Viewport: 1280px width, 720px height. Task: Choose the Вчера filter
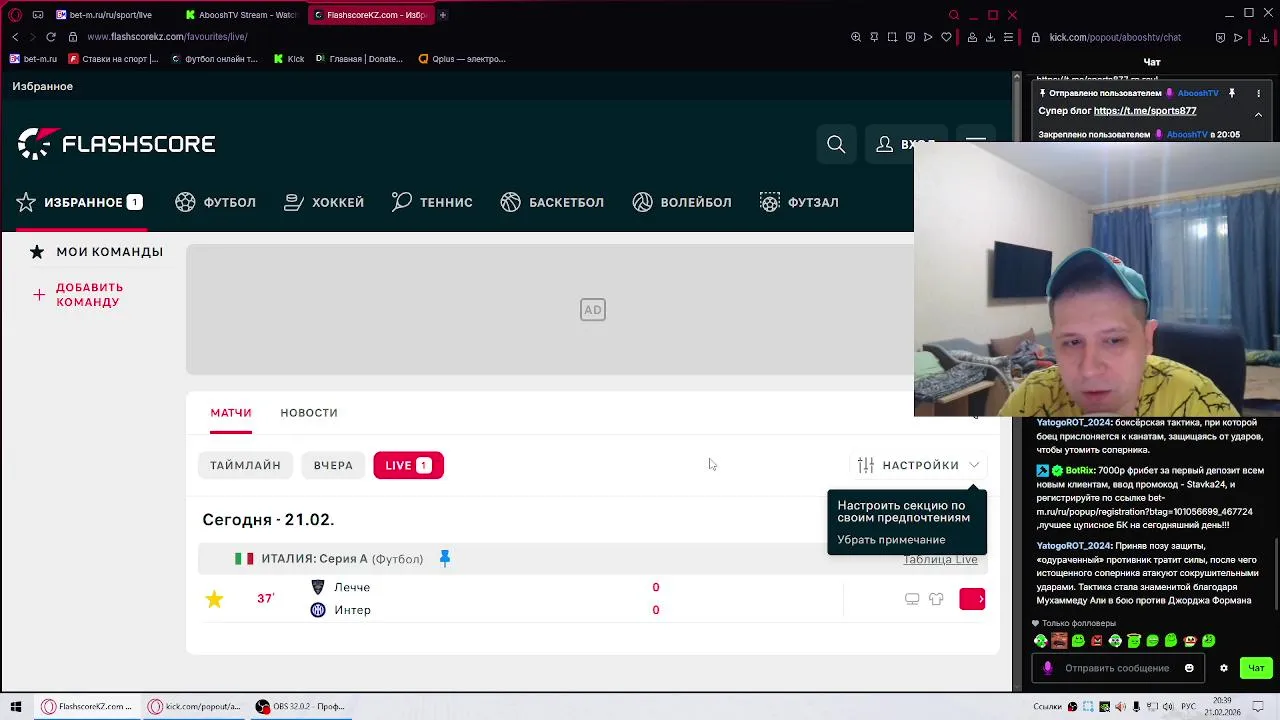tap(333, 465)
